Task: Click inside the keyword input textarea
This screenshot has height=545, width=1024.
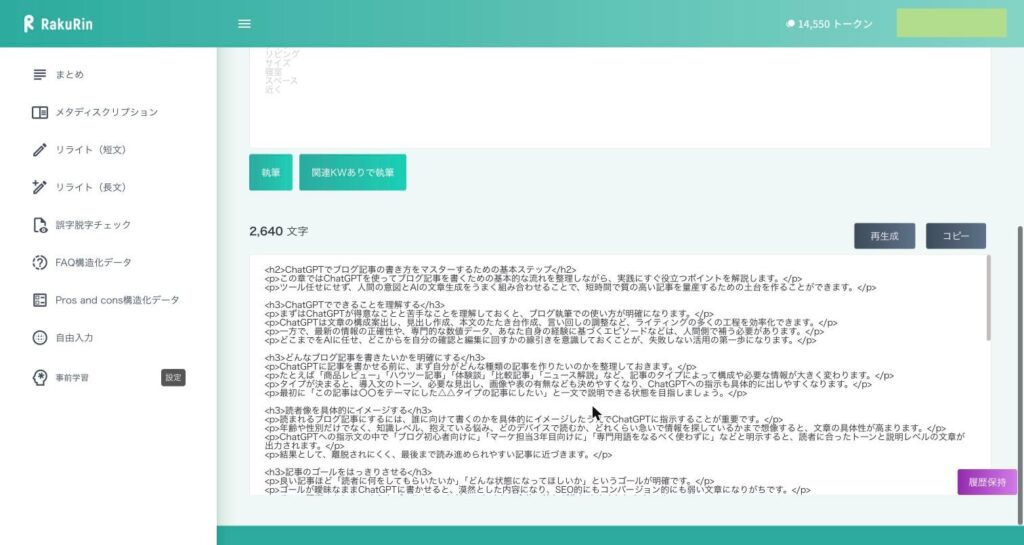Action: [x=619, y=97]
